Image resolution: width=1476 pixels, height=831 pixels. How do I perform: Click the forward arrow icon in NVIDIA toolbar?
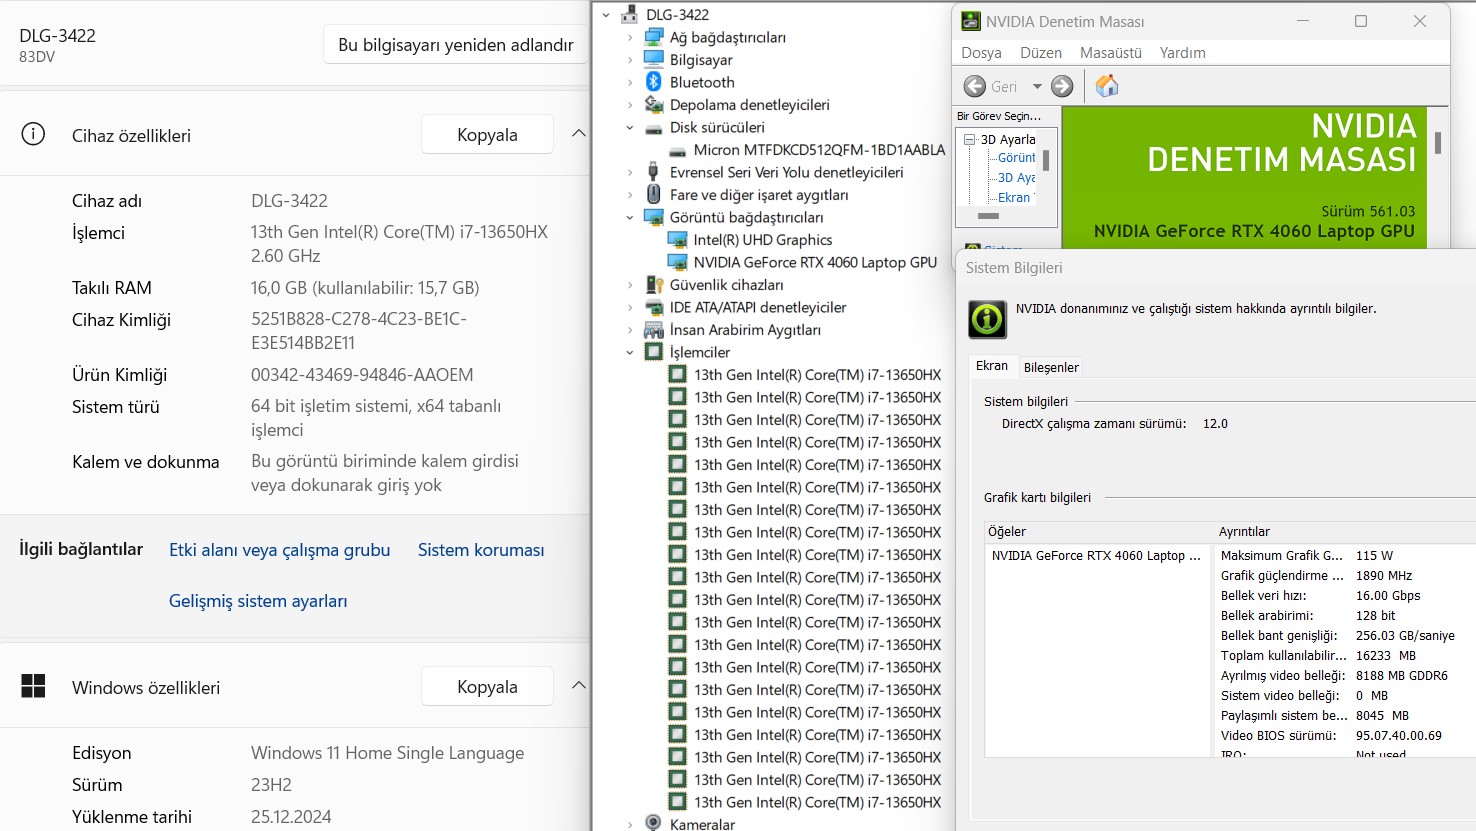[1062, 86]
